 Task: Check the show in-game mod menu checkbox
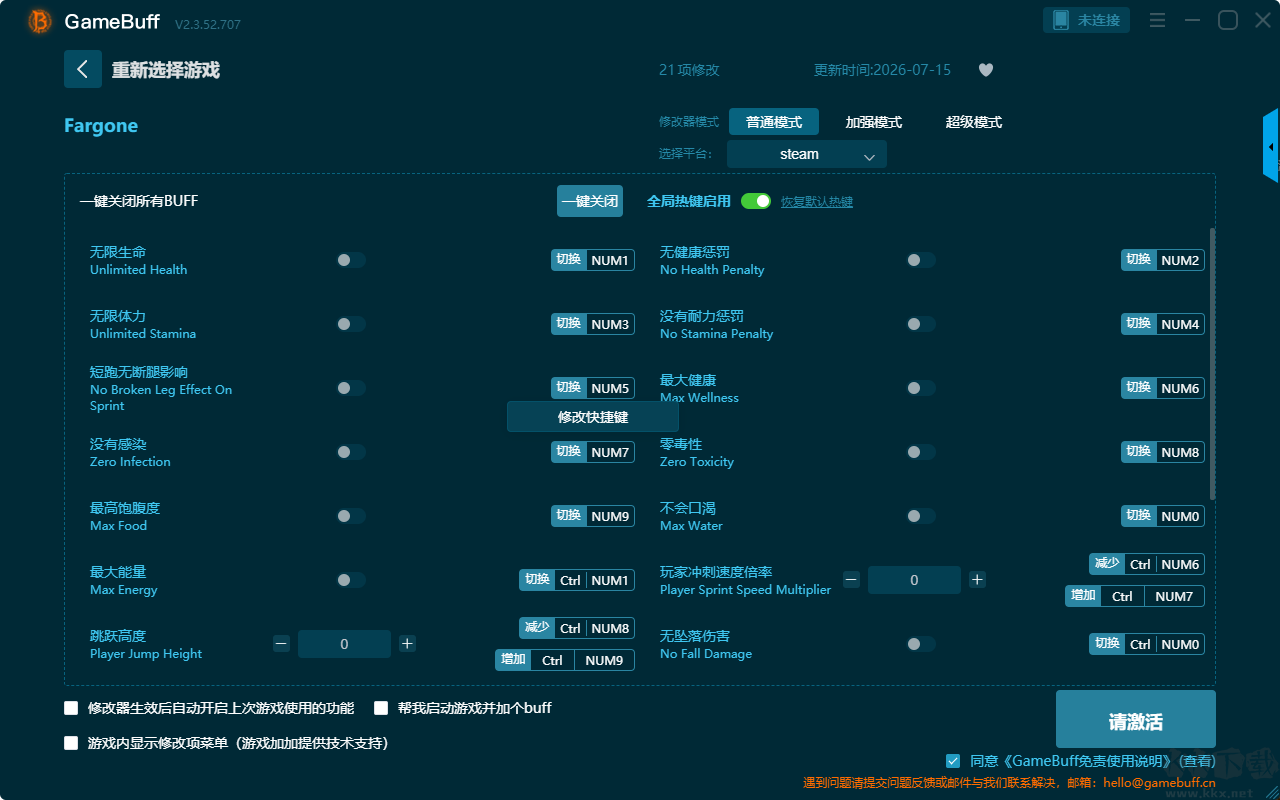click(x=71, y=743)
